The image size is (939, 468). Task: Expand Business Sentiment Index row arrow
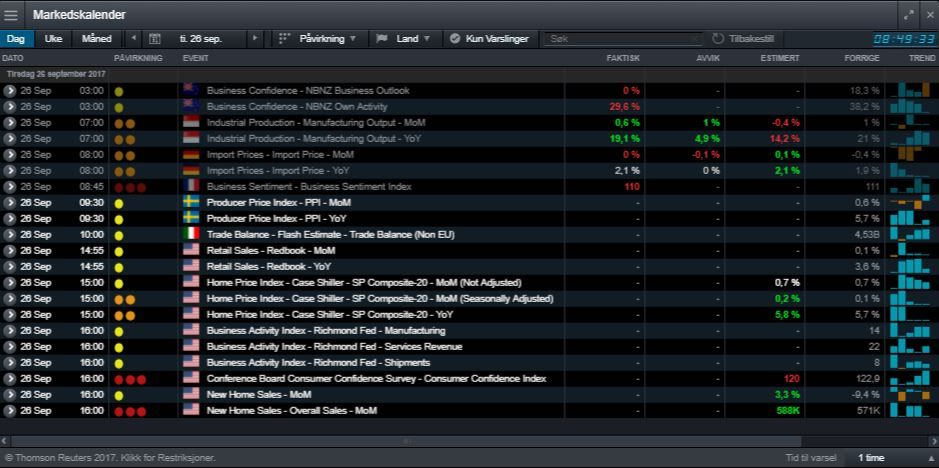point(9,187)
